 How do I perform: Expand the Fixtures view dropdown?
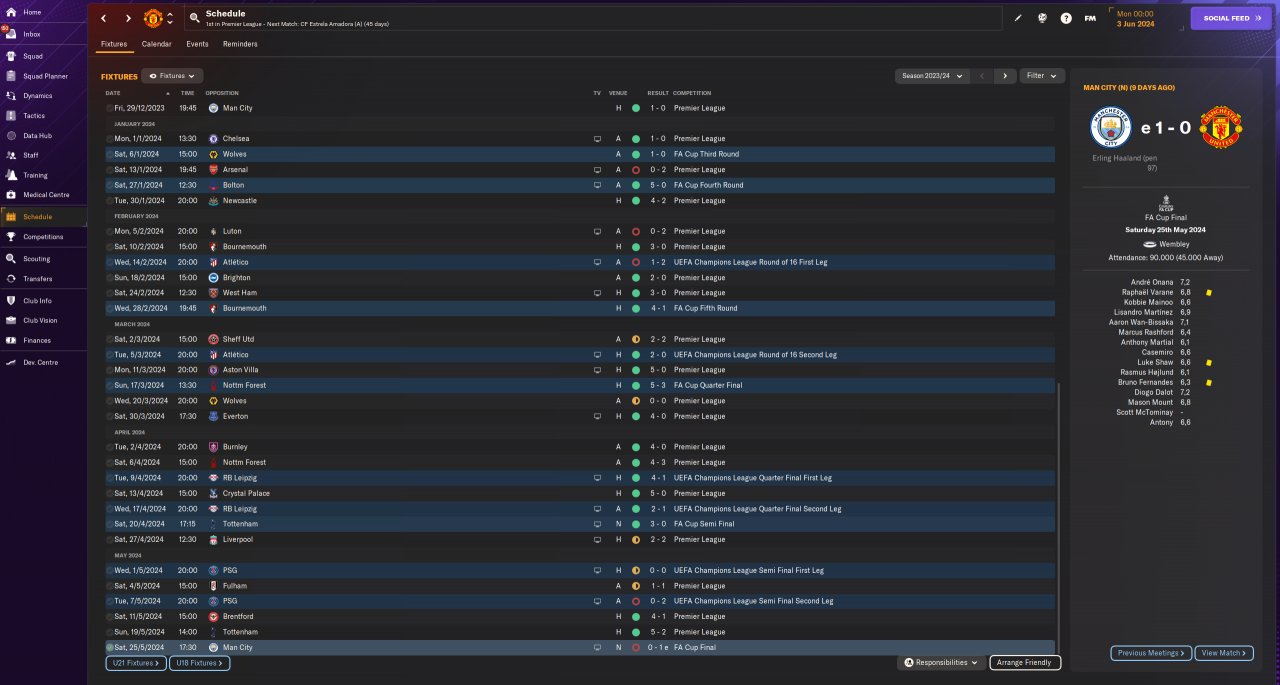click(173, 76)
